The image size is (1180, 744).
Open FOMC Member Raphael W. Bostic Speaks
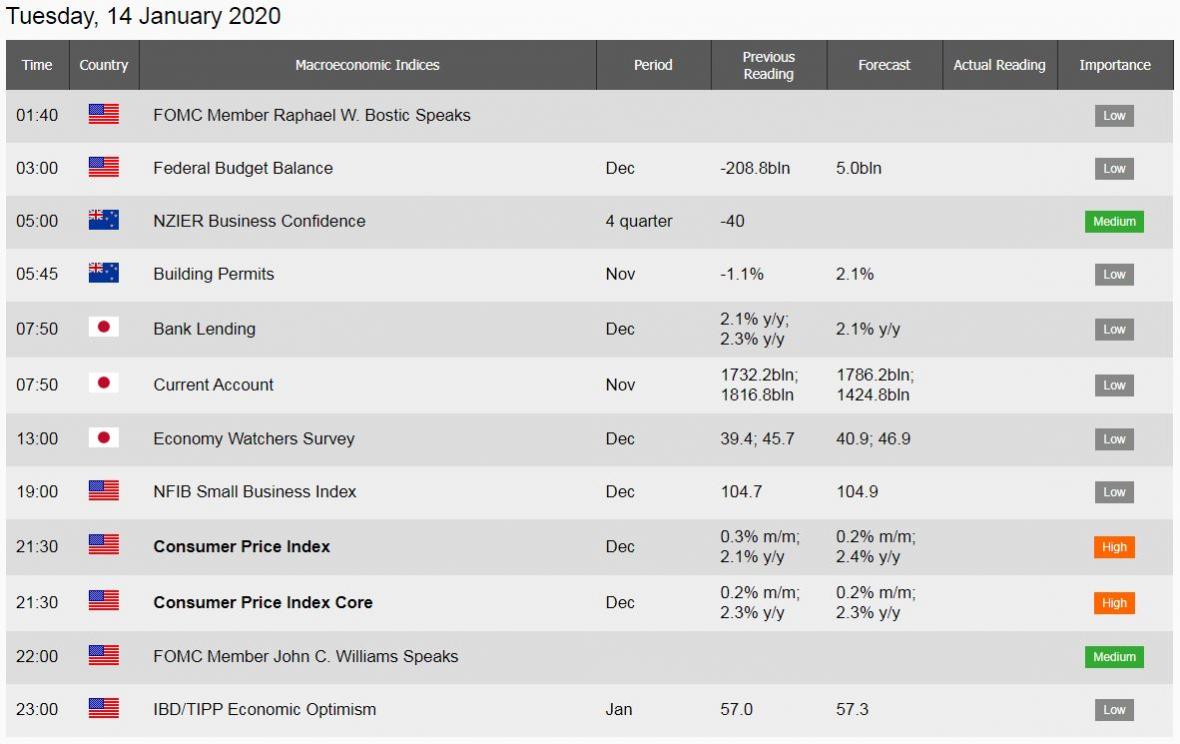tap(311, 115)
